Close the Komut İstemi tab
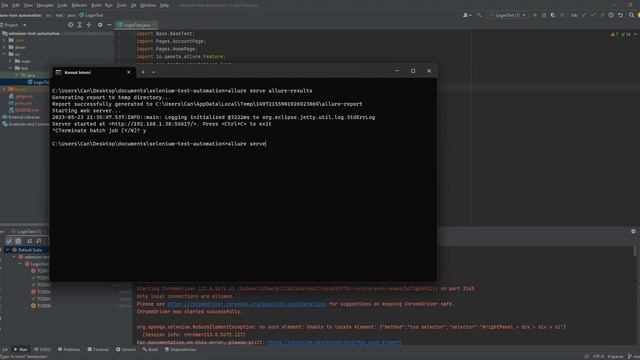Image resolution: width=640 pixels, height=360 pixels. click(129, 72)
